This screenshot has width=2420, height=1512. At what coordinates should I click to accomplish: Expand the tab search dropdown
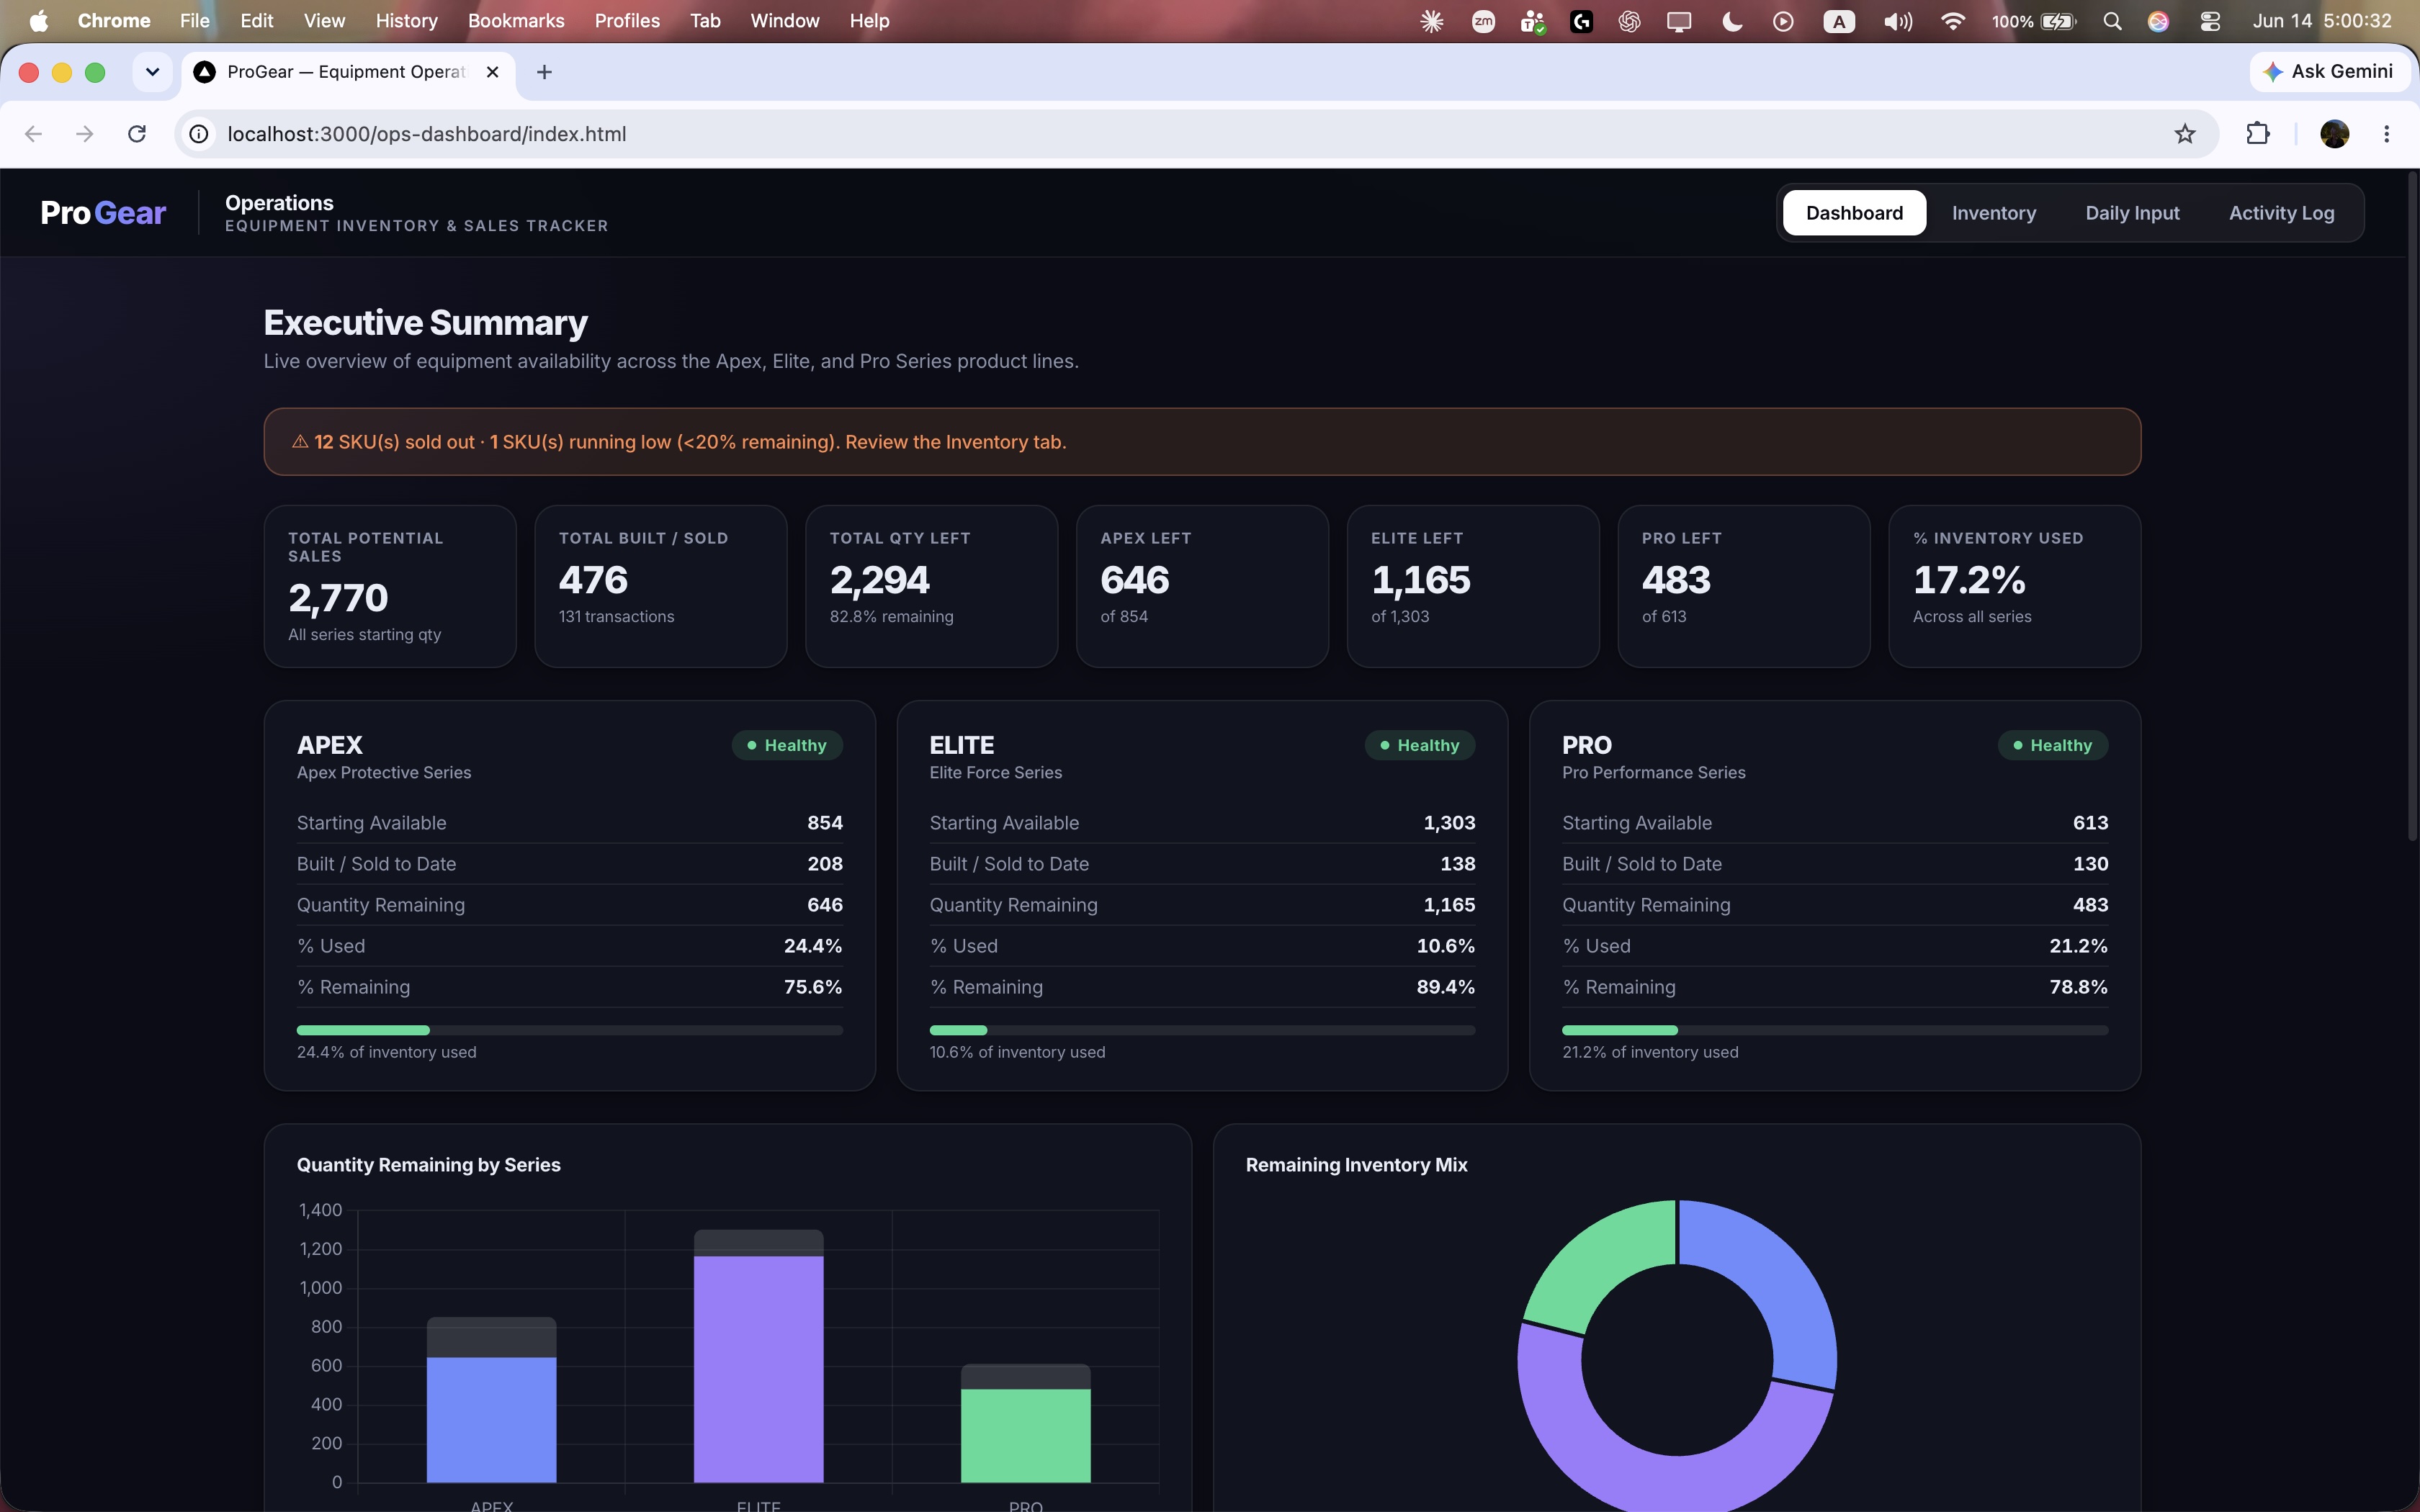[x=152, y=72]
